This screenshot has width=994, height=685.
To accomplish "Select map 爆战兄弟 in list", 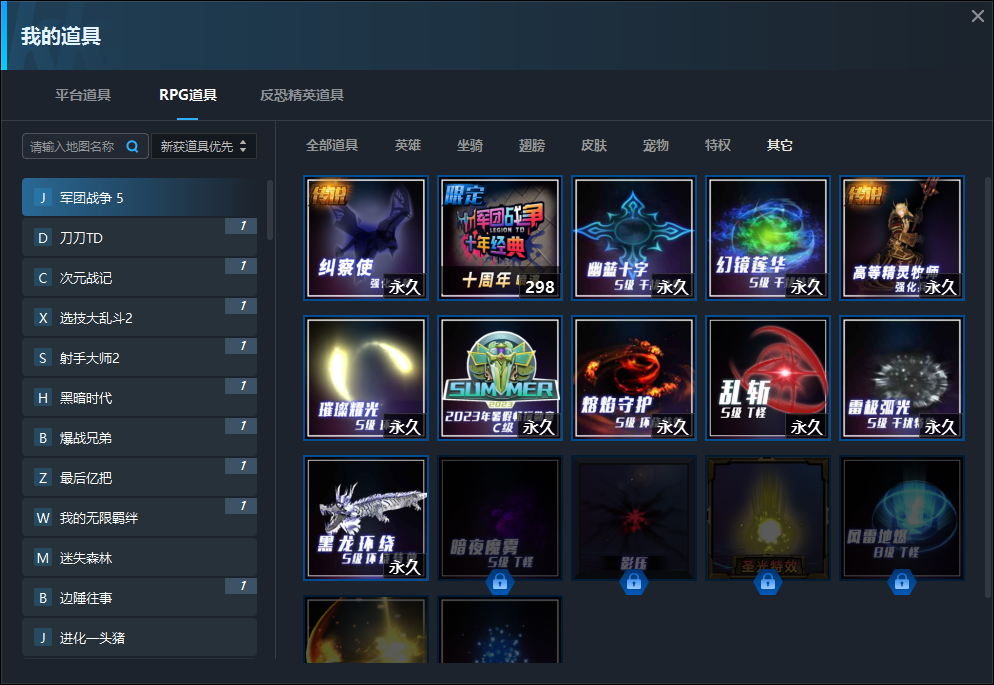I will [x=139, y=437].
